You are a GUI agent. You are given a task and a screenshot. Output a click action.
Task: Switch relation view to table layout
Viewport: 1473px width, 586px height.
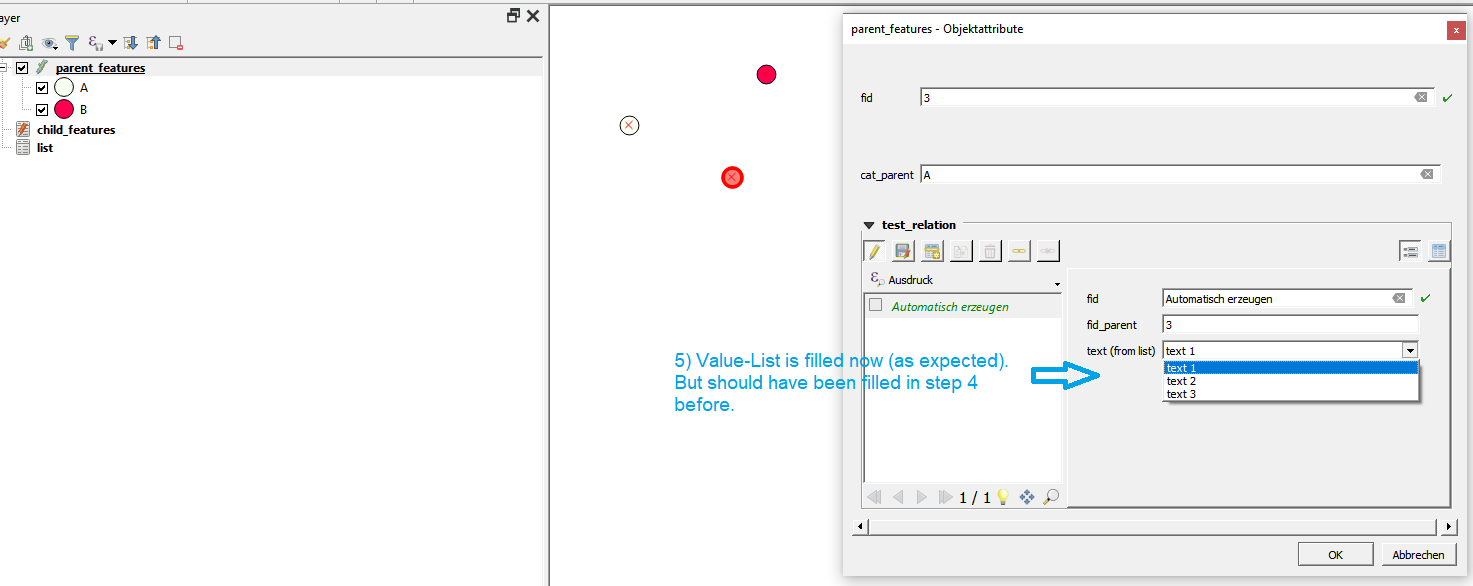(x=1437, y=250)
